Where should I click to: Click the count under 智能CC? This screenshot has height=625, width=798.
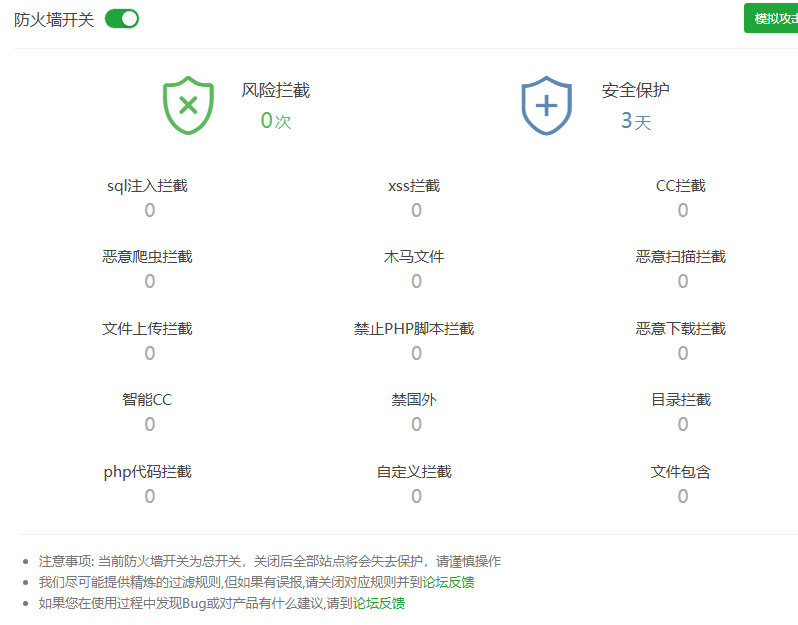point(150,424)
